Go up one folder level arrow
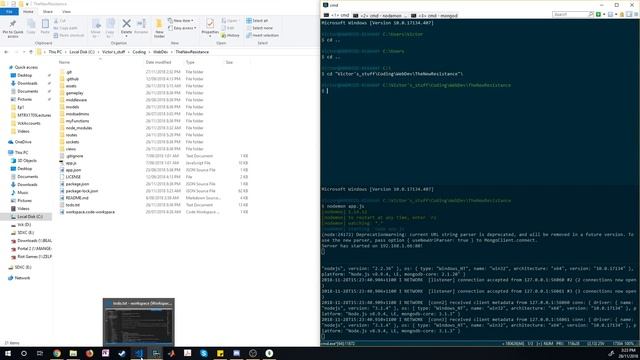 tap(31, 52)
